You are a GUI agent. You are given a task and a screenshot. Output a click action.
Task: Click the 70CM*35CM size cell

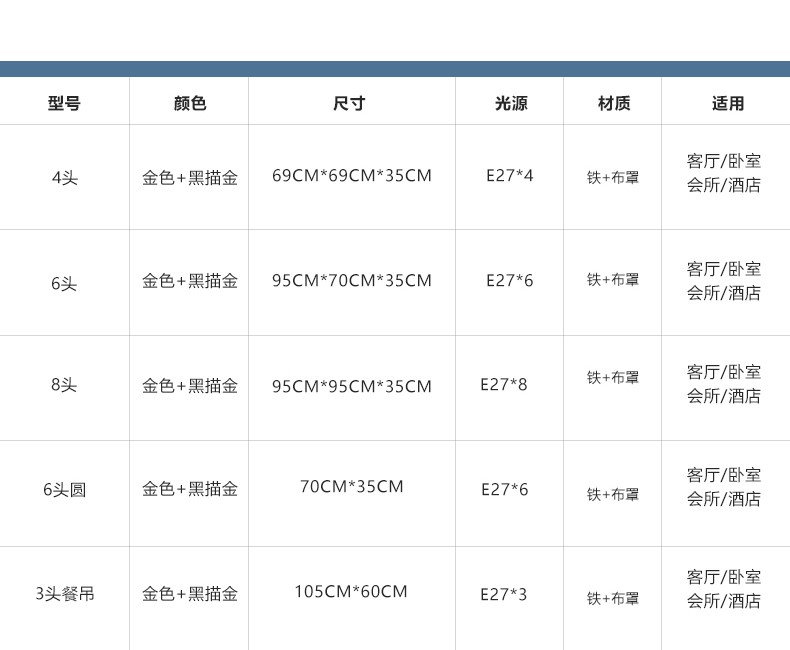click(352, 487)
